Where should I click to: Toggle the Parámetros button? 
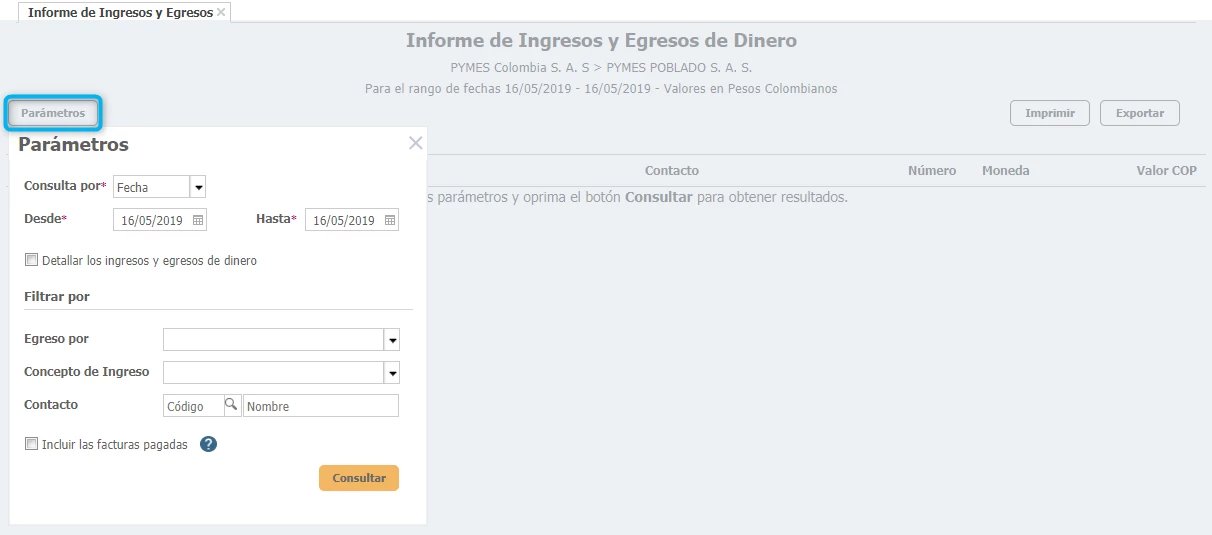[53, 113]
